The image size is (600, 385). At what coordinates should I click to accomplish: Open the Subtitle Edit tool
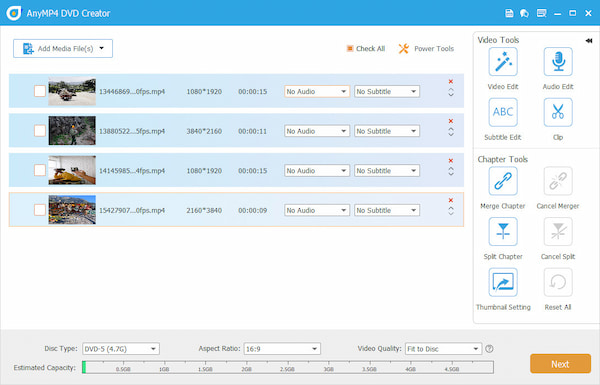(x=503, y=112)
